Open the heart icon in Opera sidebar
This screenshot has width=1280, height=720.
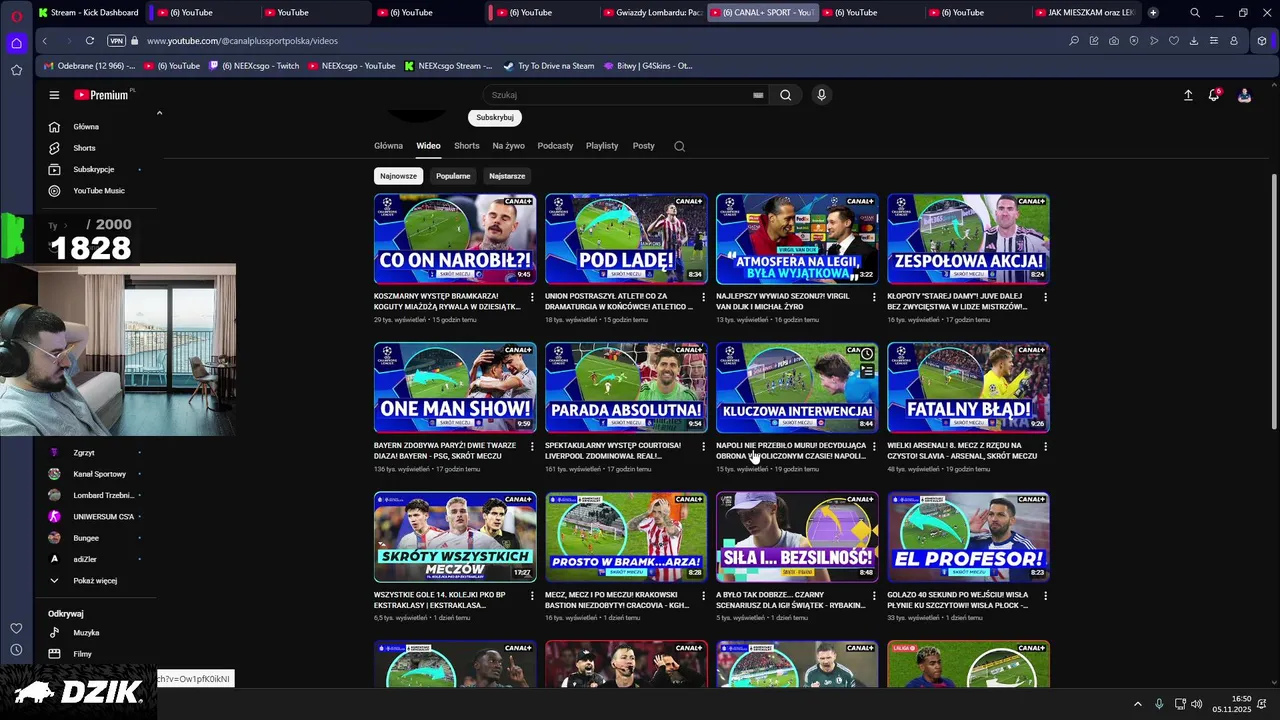[16, 628]
